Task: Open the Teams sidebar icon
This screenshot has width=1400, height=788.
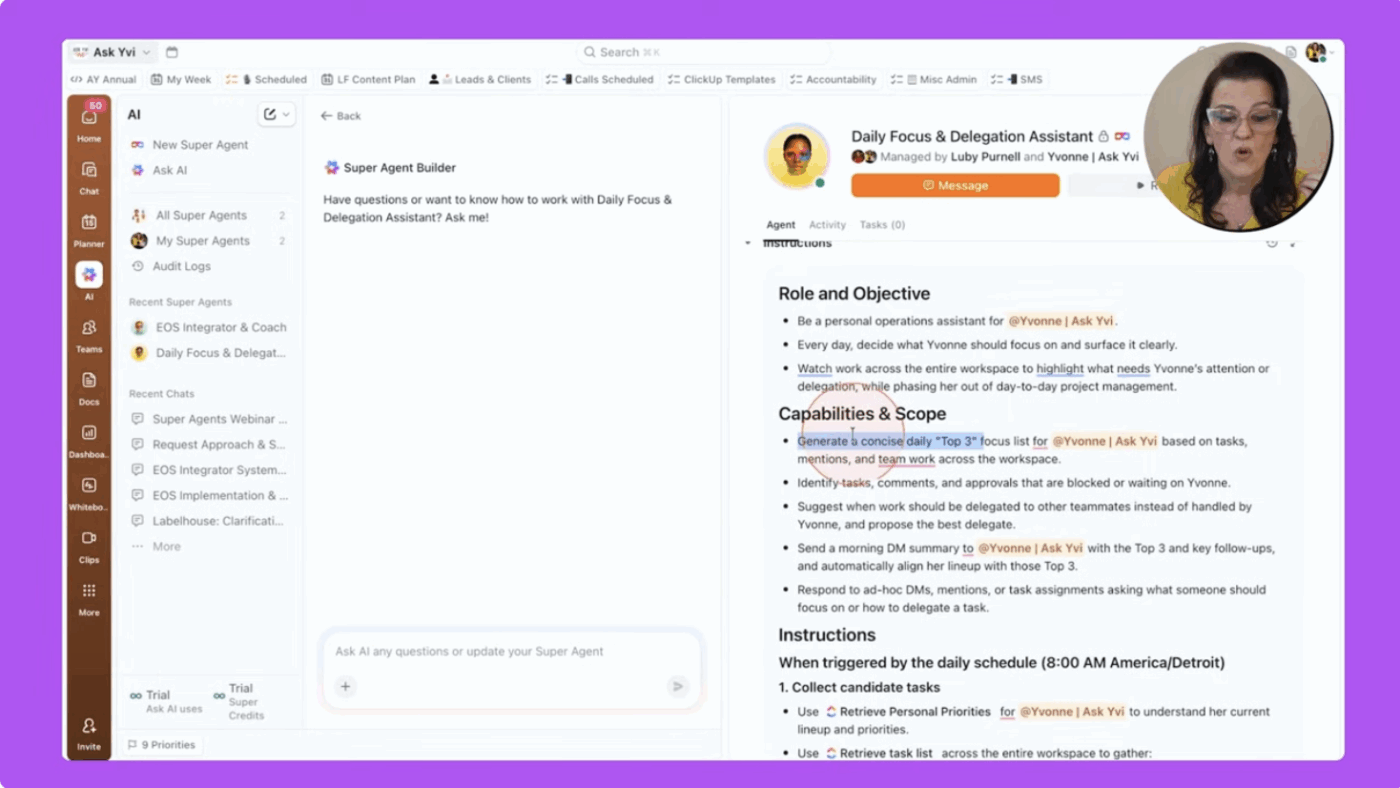Action: [x=89, y=335]
